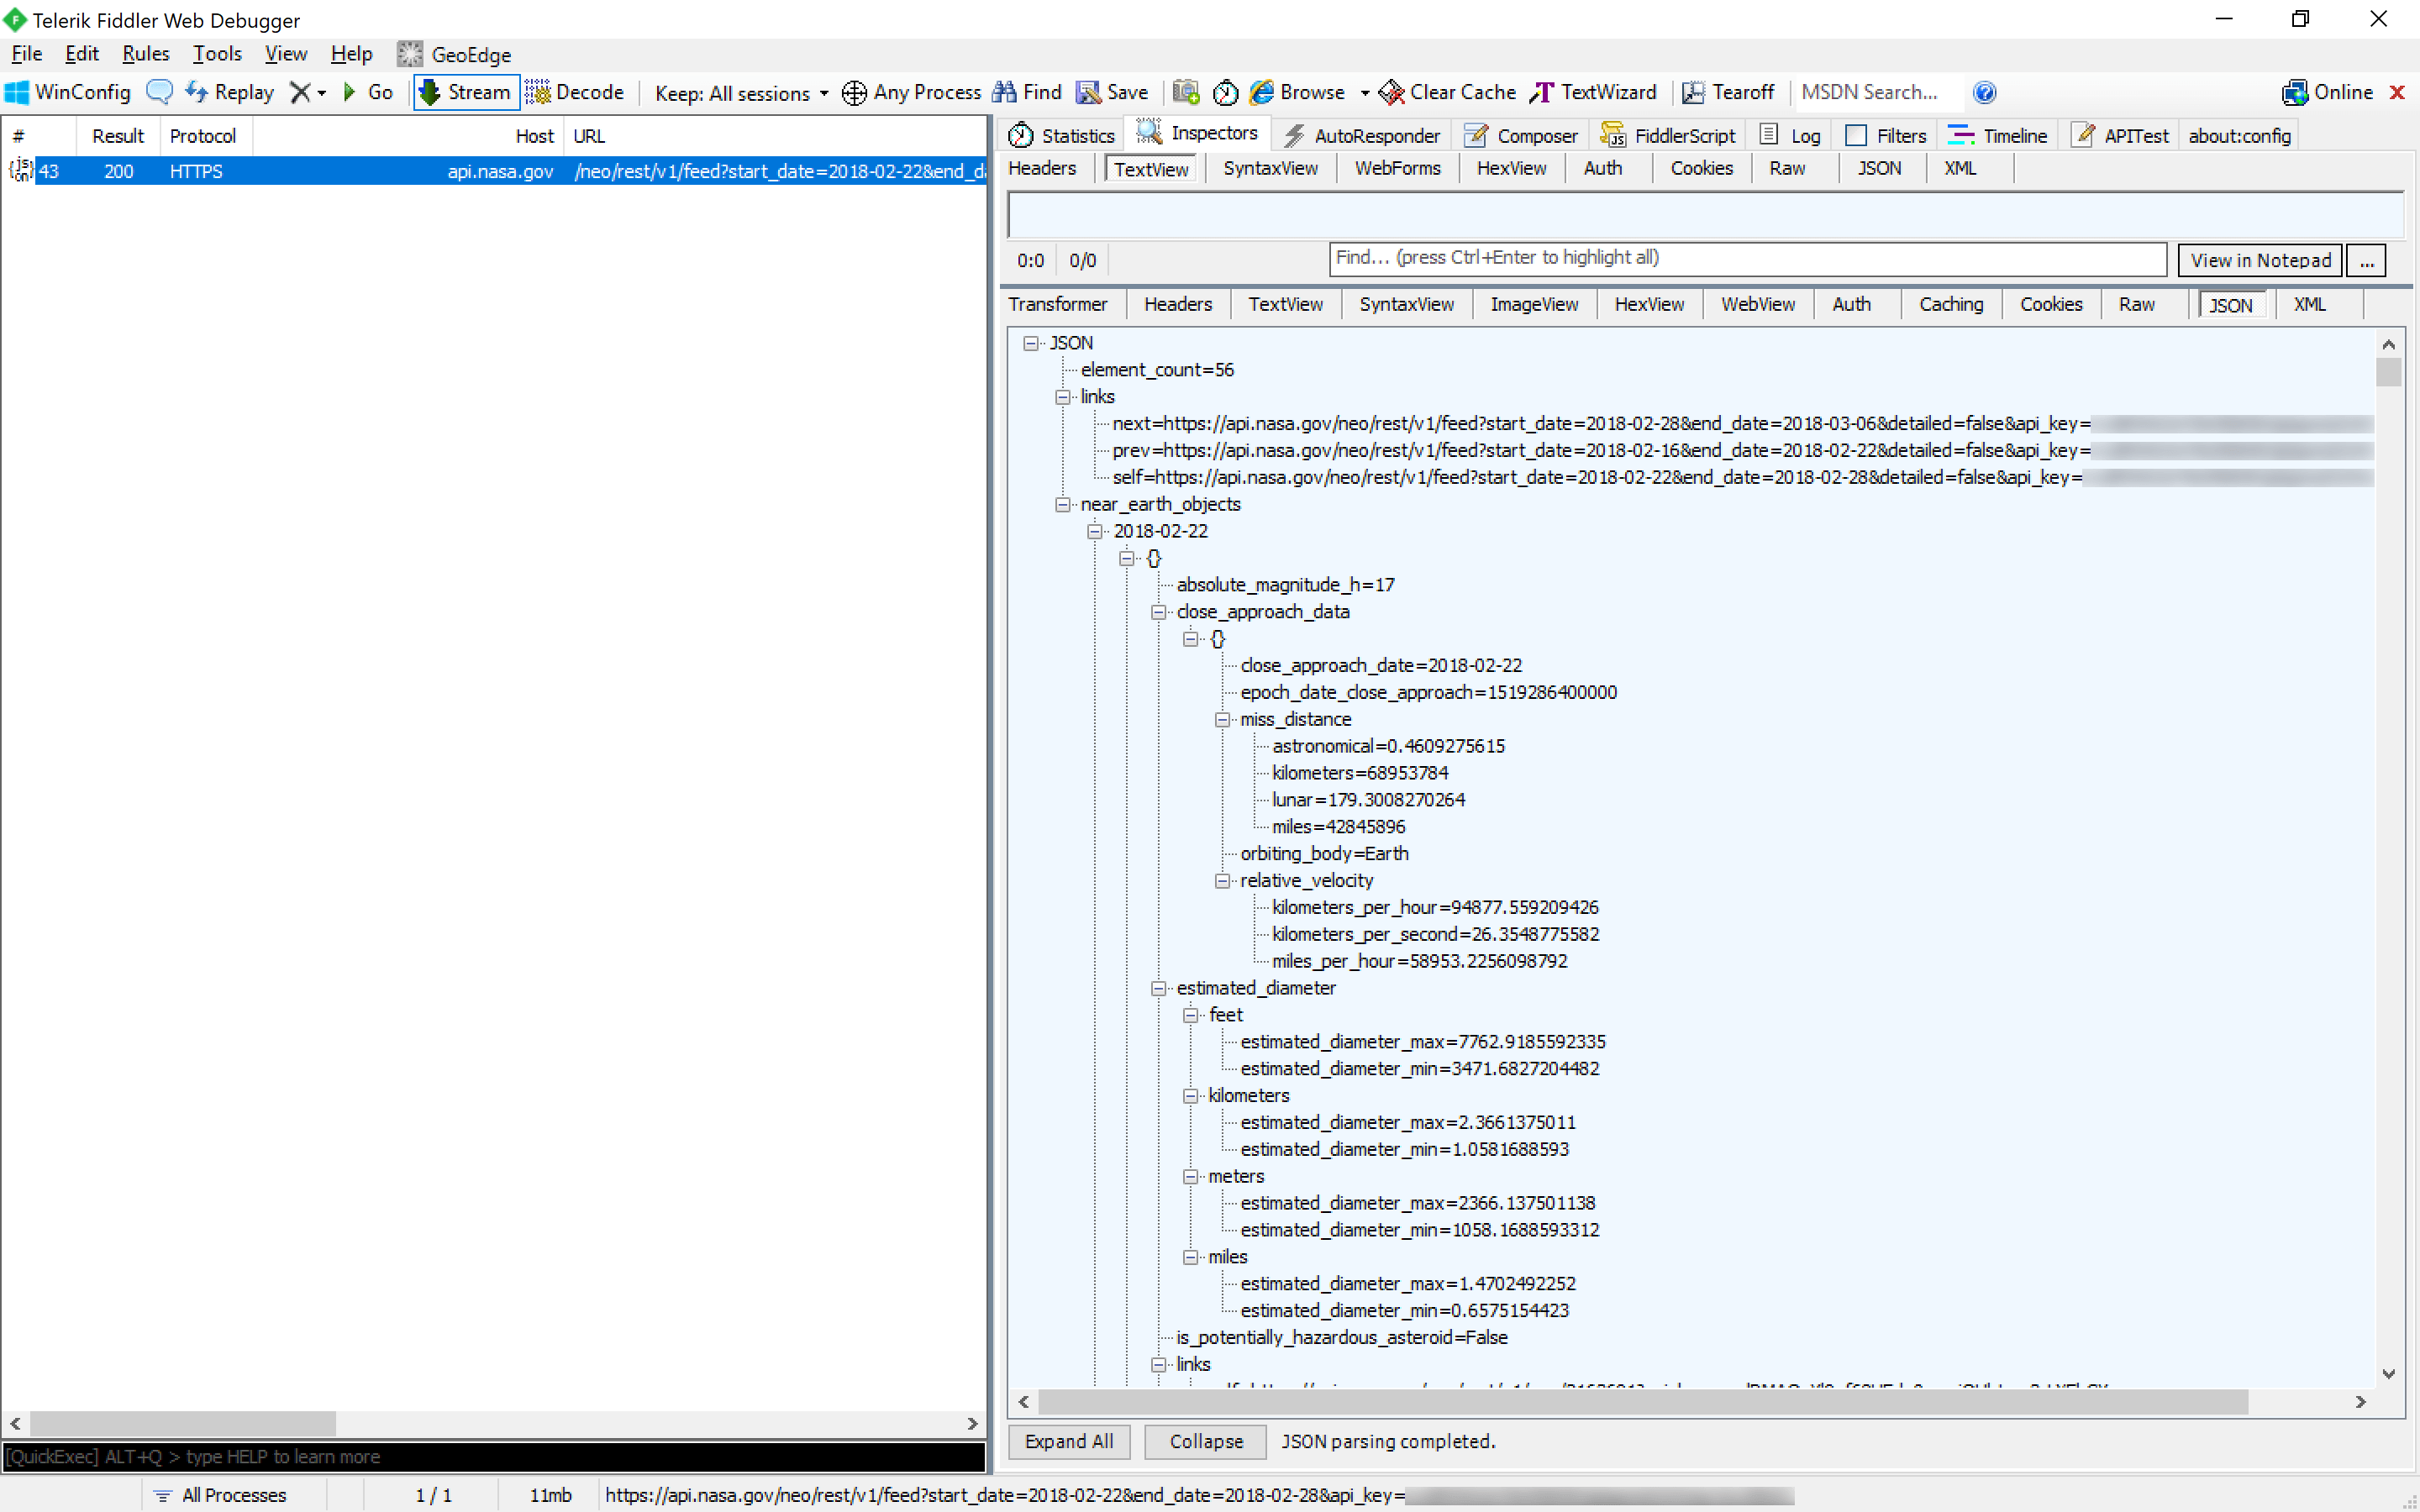Screen dimensions: 2420x1512
Task: Select request SyntaxView tab
Action: pos(1270,168)
